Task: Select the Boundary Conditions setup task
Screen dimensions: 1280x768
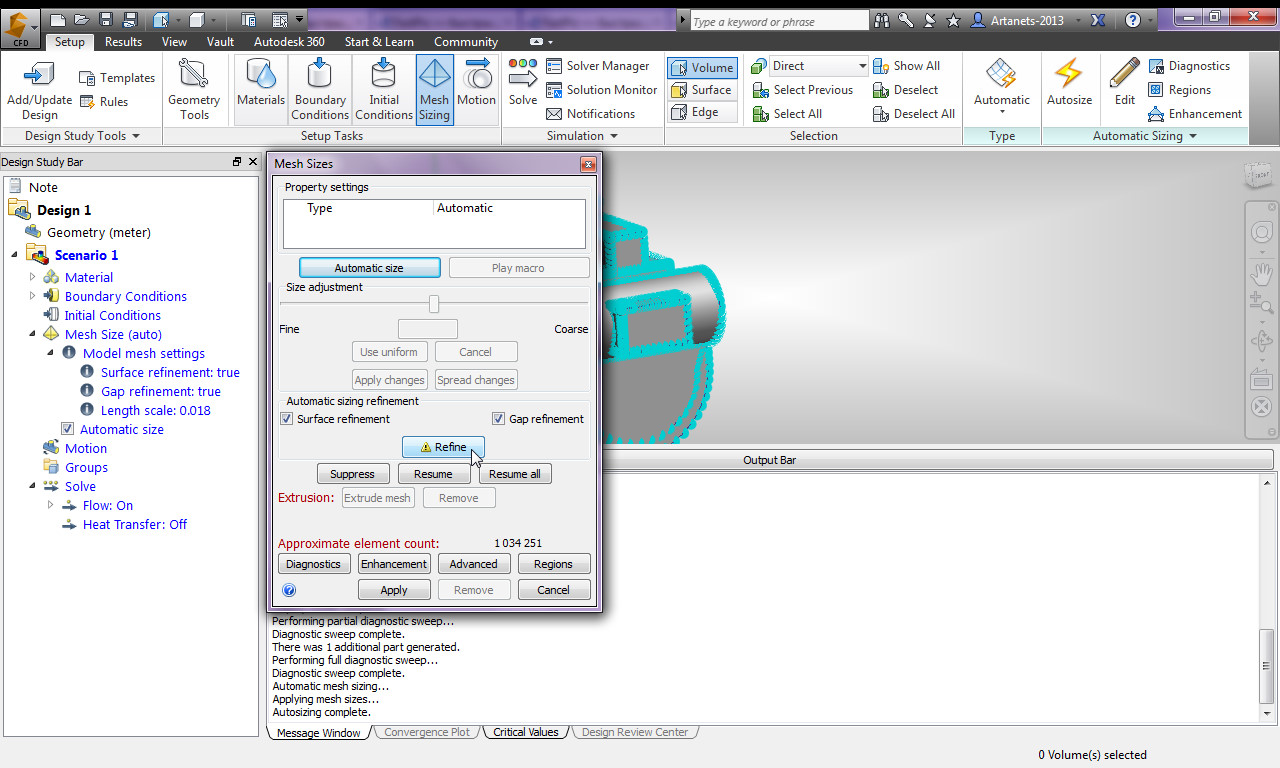Action: (x=320, y=89)
